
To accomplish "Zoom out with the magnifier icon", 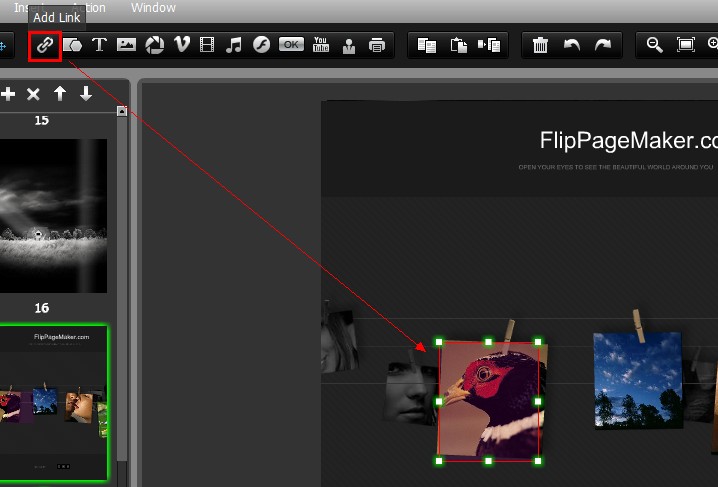I will coord(655,45).
